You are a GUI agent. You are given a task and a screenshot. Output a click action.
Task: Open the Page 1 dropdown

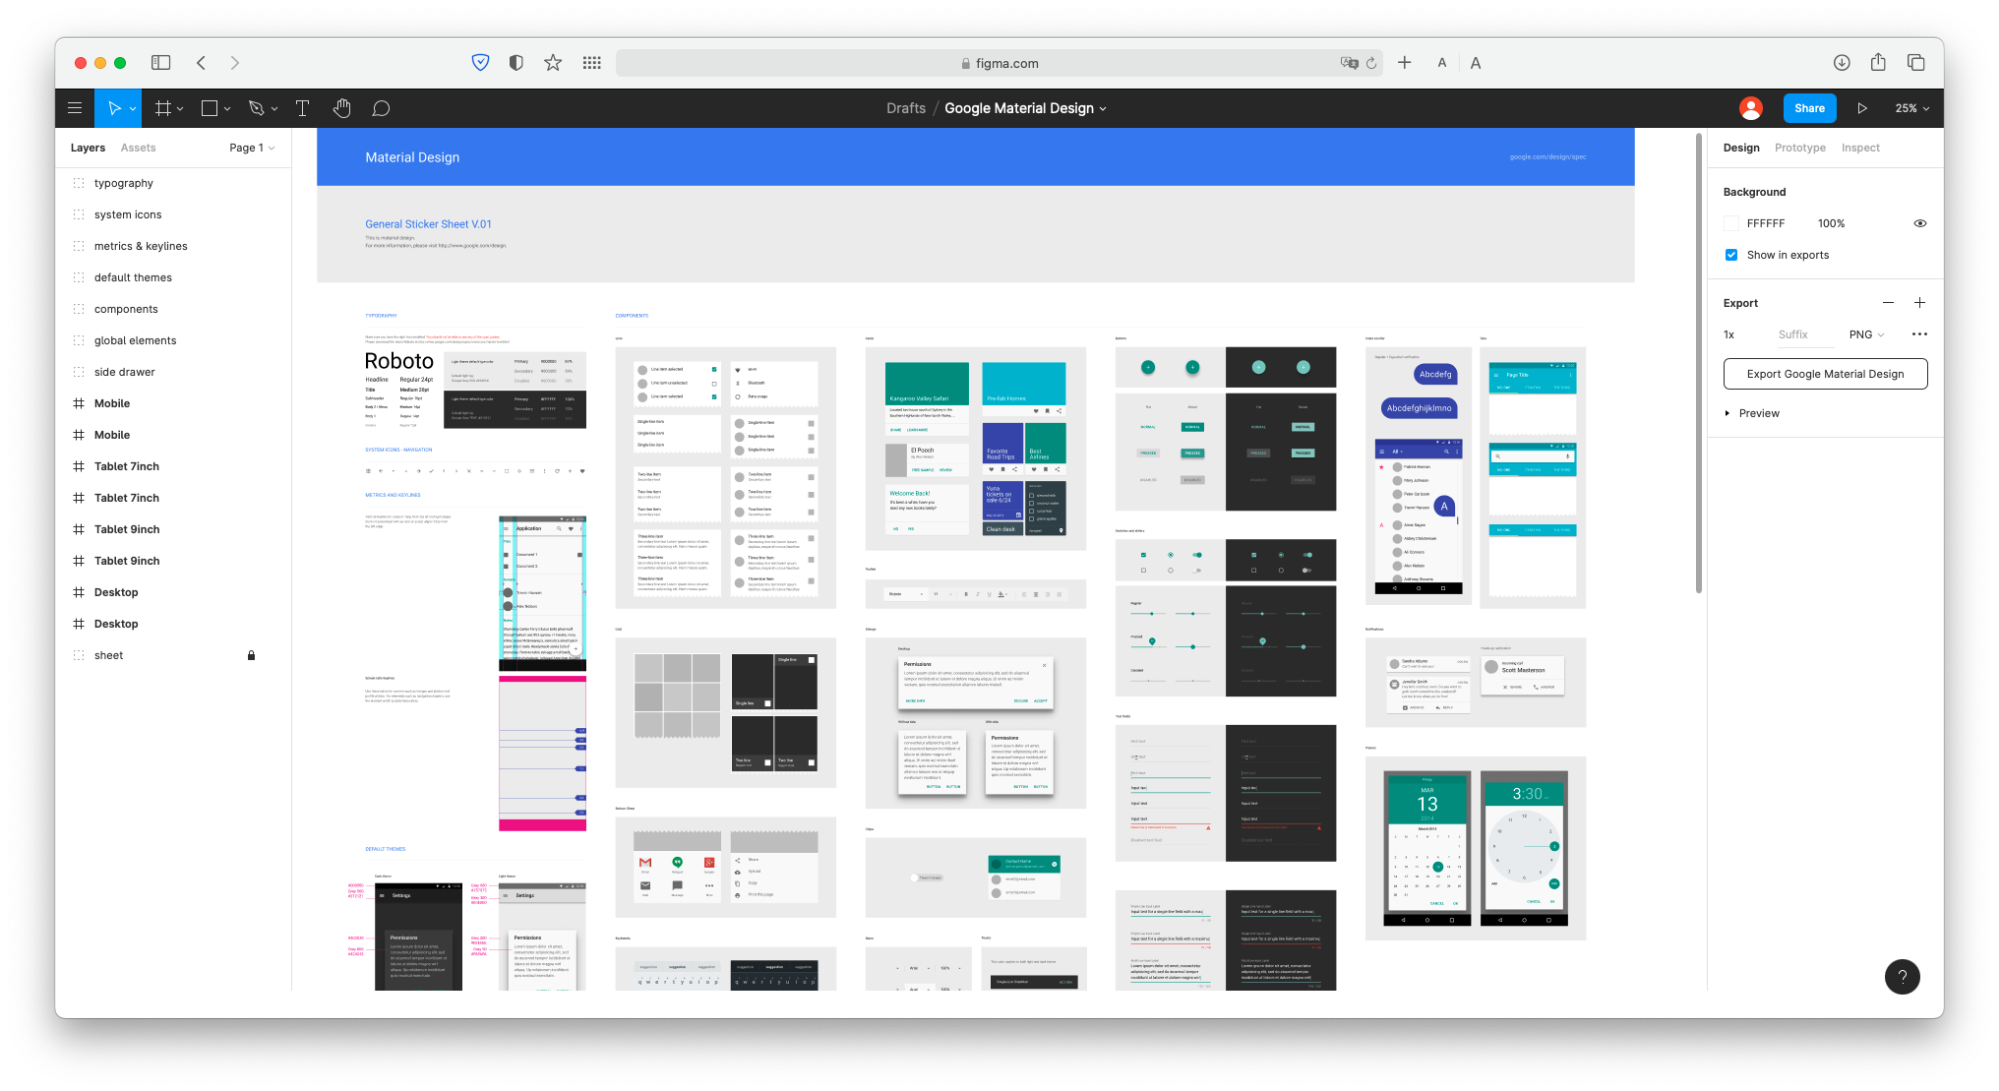251,148
